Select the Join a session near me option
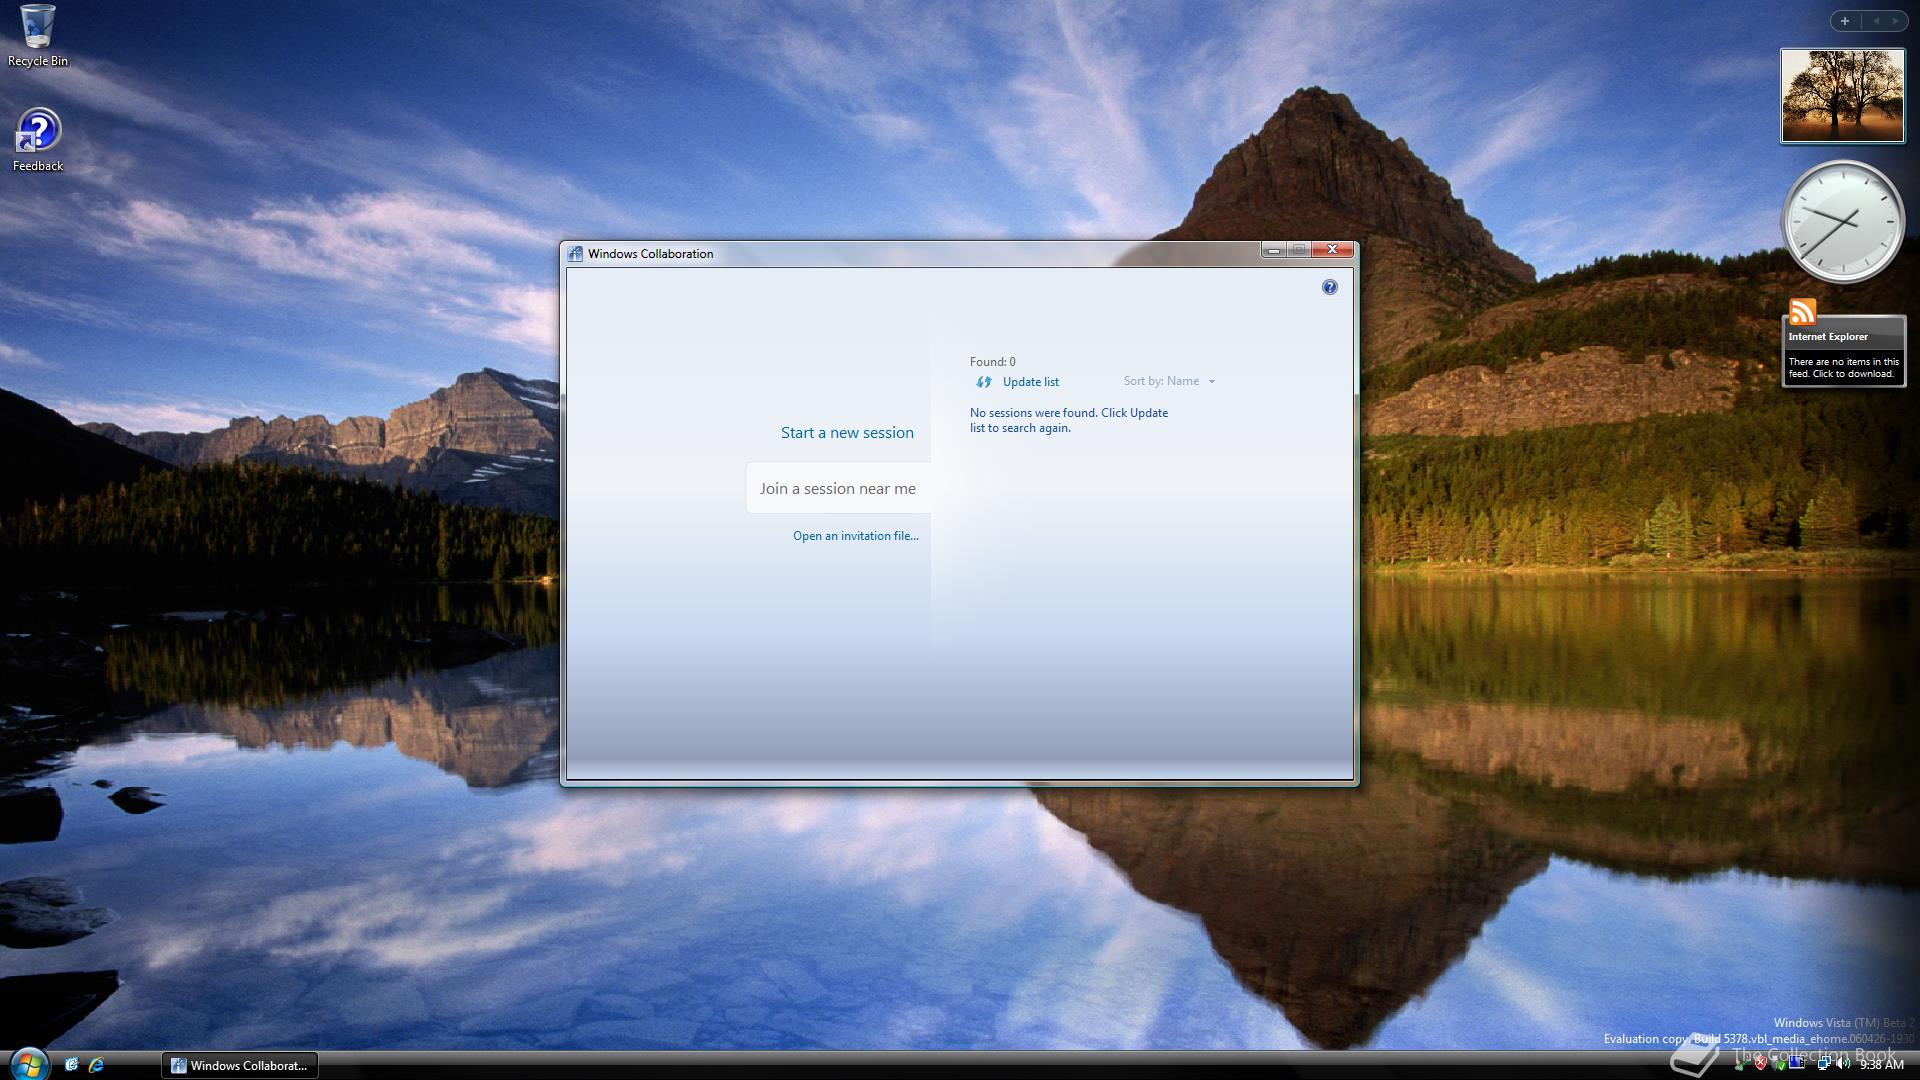 [x=837, y=488]
